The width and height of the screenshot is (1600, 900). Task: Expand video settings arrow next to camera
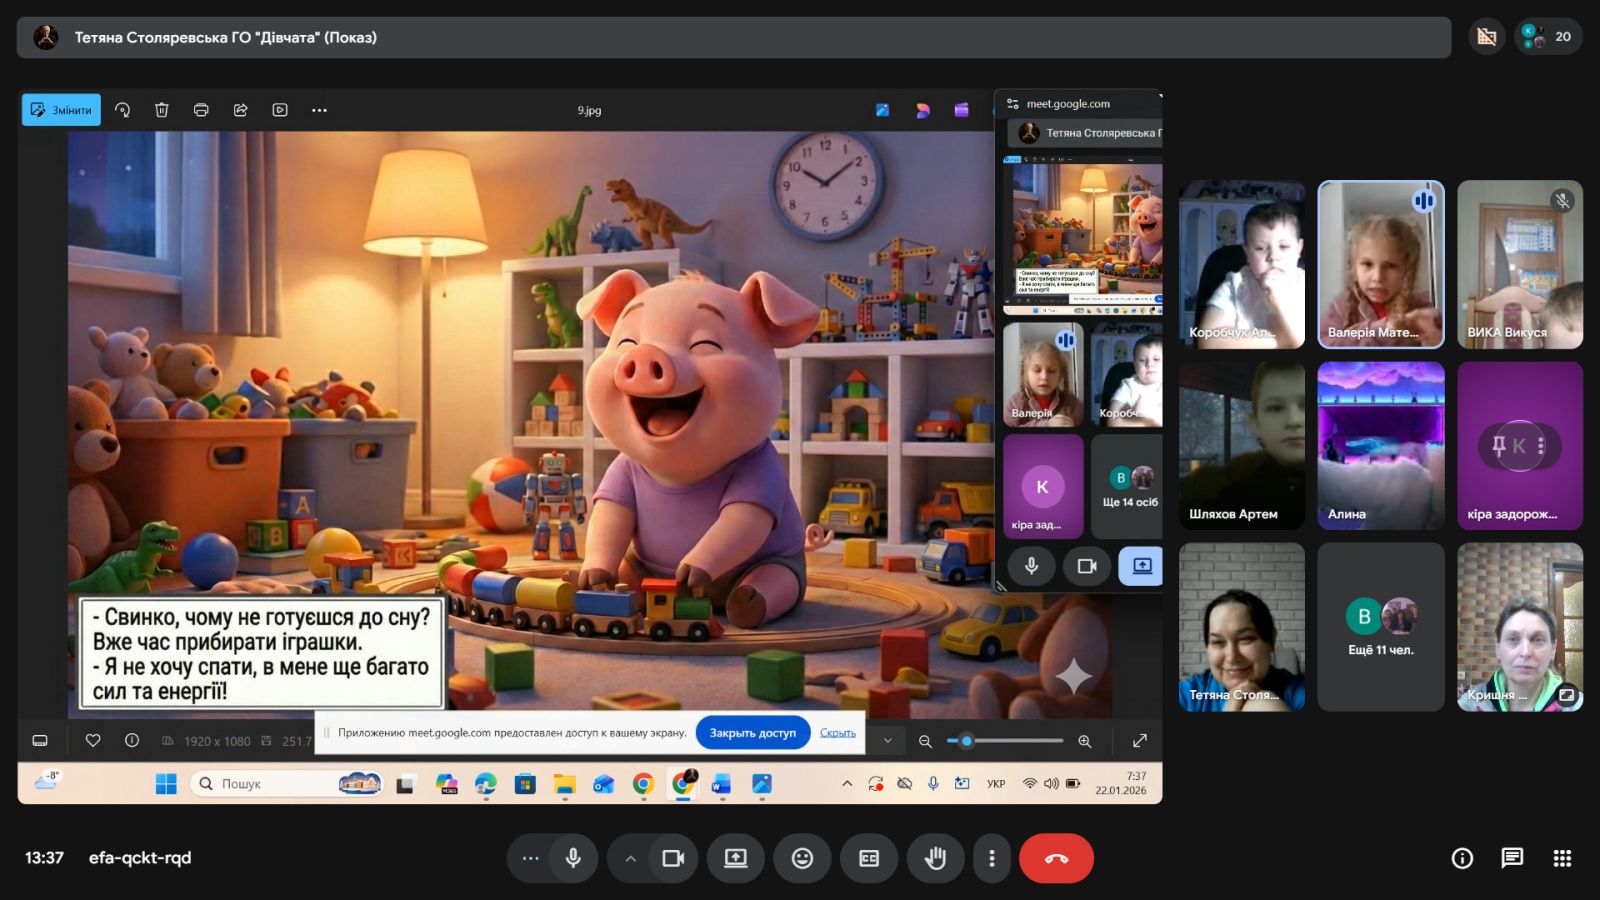click(630, 858)
